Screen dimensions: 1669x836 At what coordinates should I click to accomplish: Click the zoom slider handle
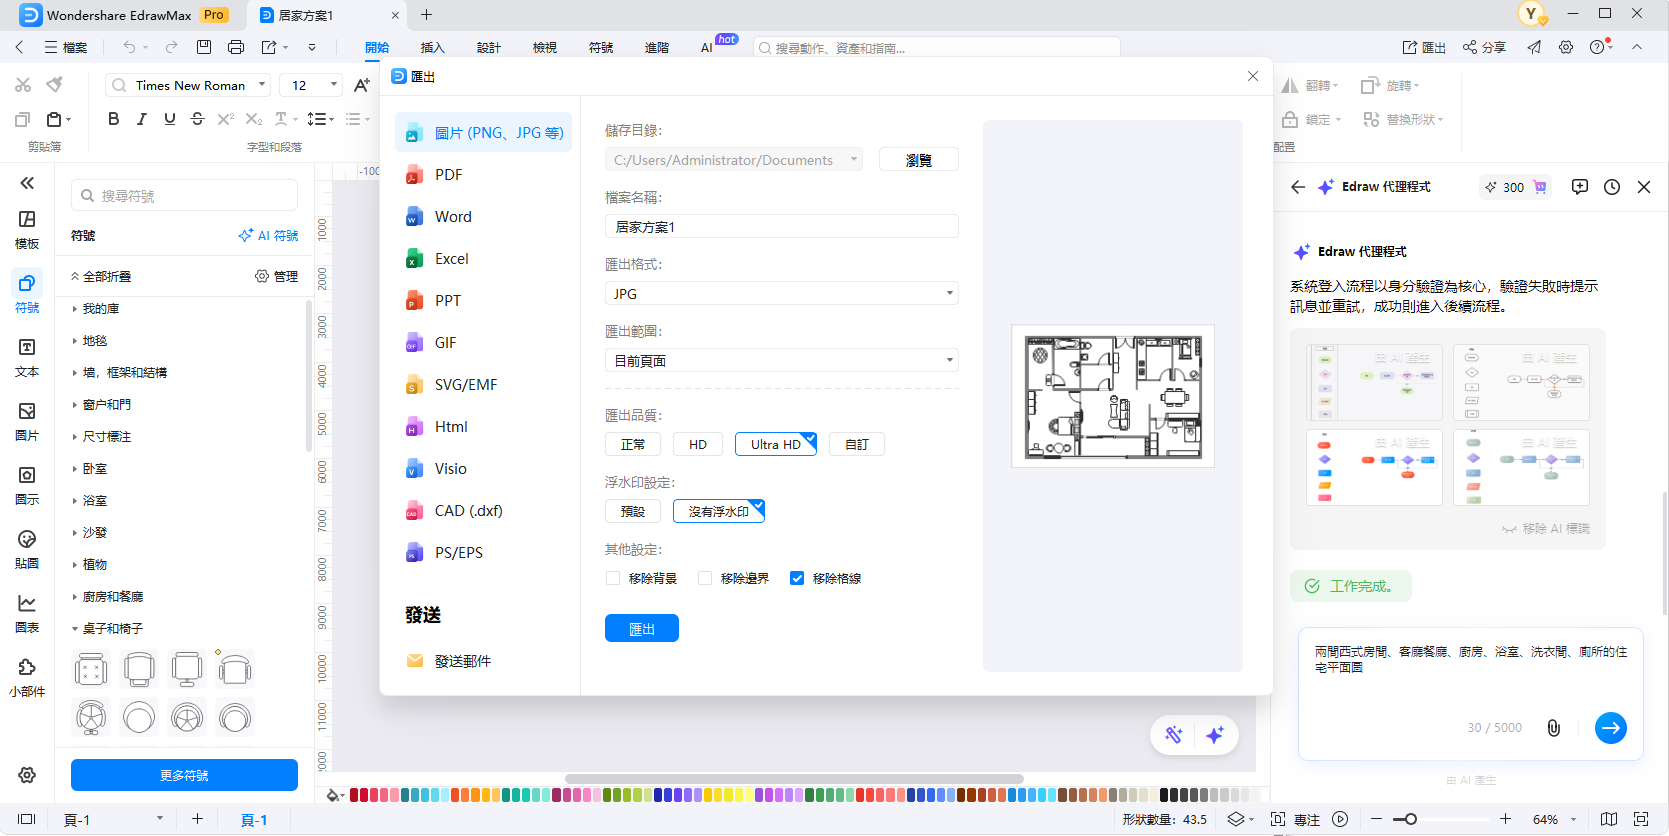click(1410, 819)
